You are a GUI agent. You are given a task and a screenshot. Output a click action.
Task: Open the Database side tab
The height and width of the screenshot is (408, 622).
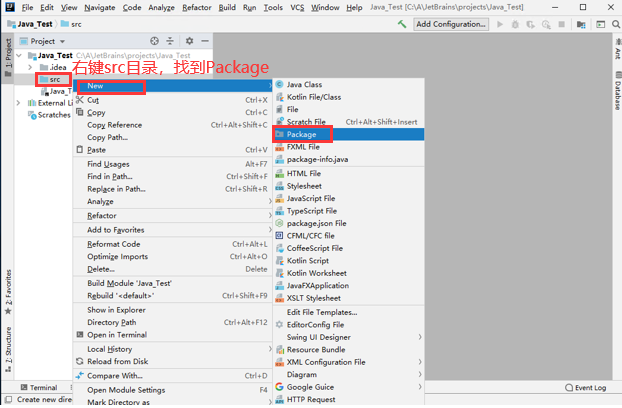click(618, 91)
